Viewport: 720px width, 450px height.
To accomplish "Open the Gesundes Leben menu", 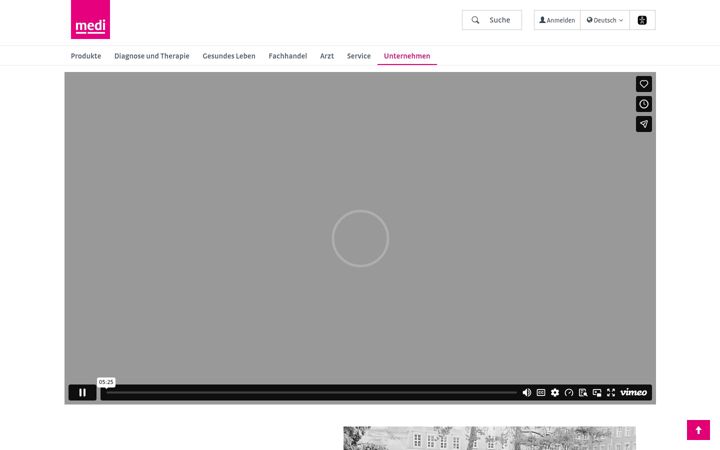I will tap(229, 56).
